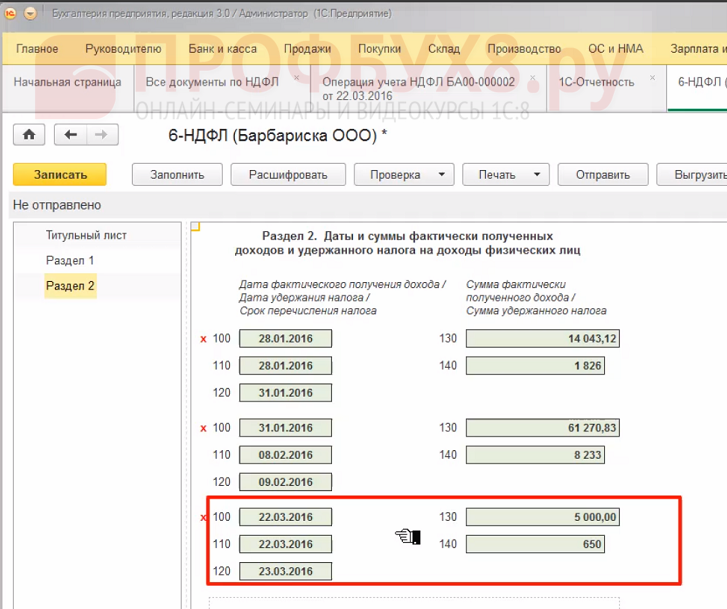This screenshot has height=609, width=727.
Task: Click the 'Расшифровать' button
Action: [288, 174]
